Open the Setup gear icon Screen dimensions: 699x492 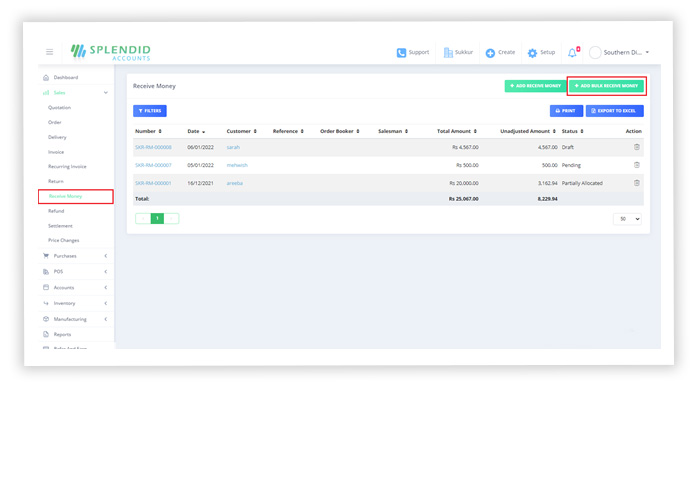coord(532,53)
